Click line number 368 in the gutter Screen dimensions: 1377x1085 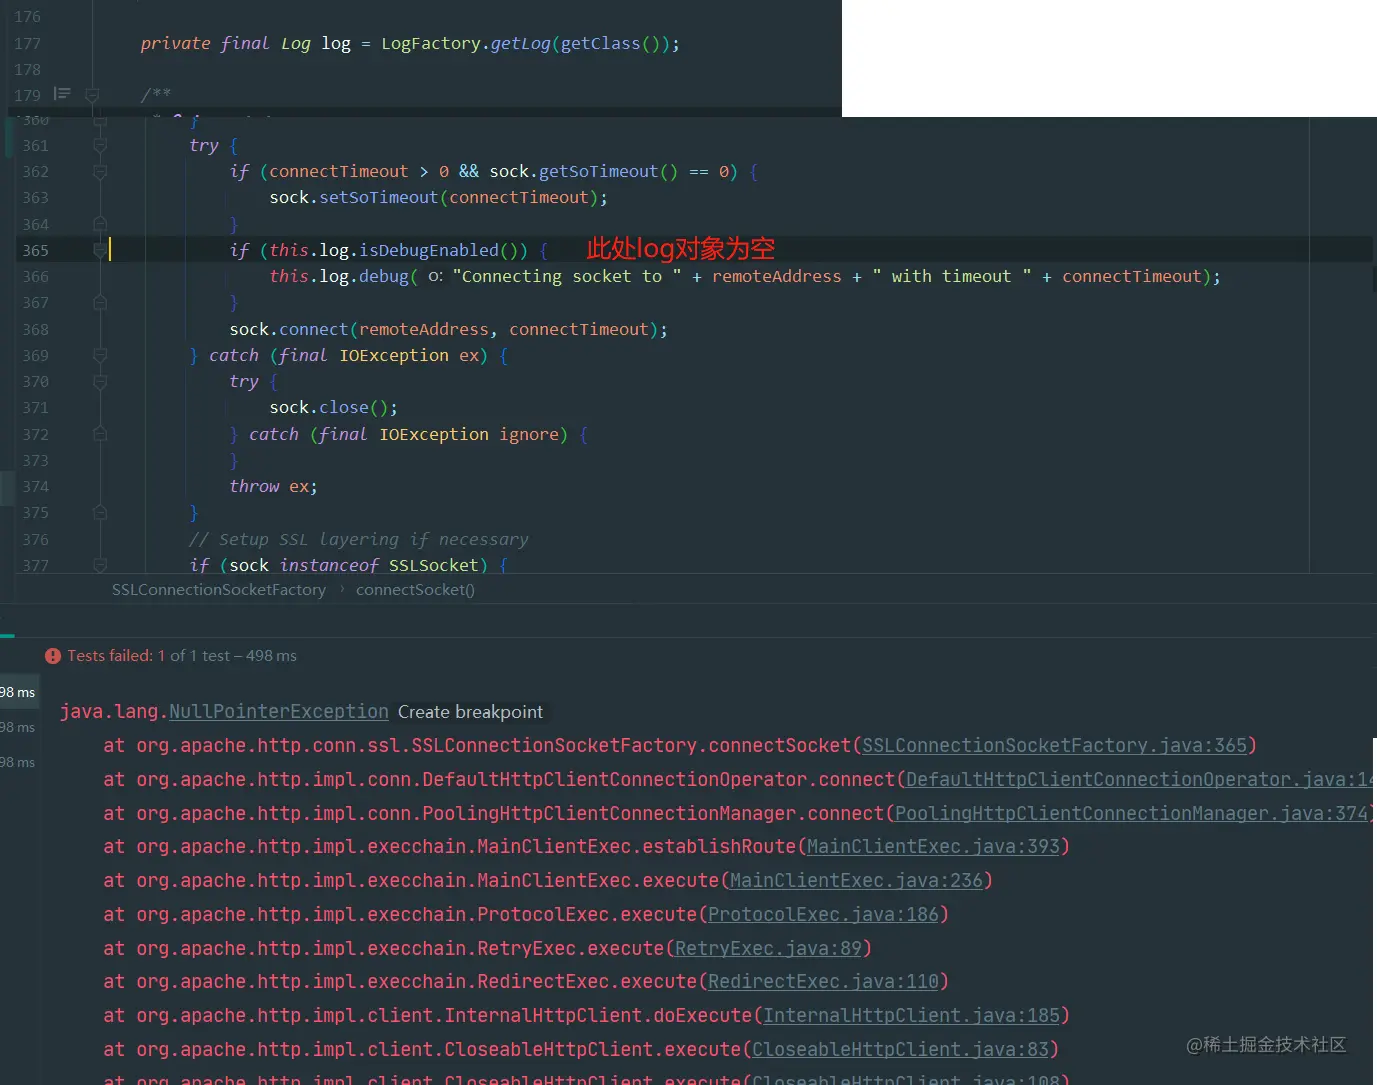(36, 329)
